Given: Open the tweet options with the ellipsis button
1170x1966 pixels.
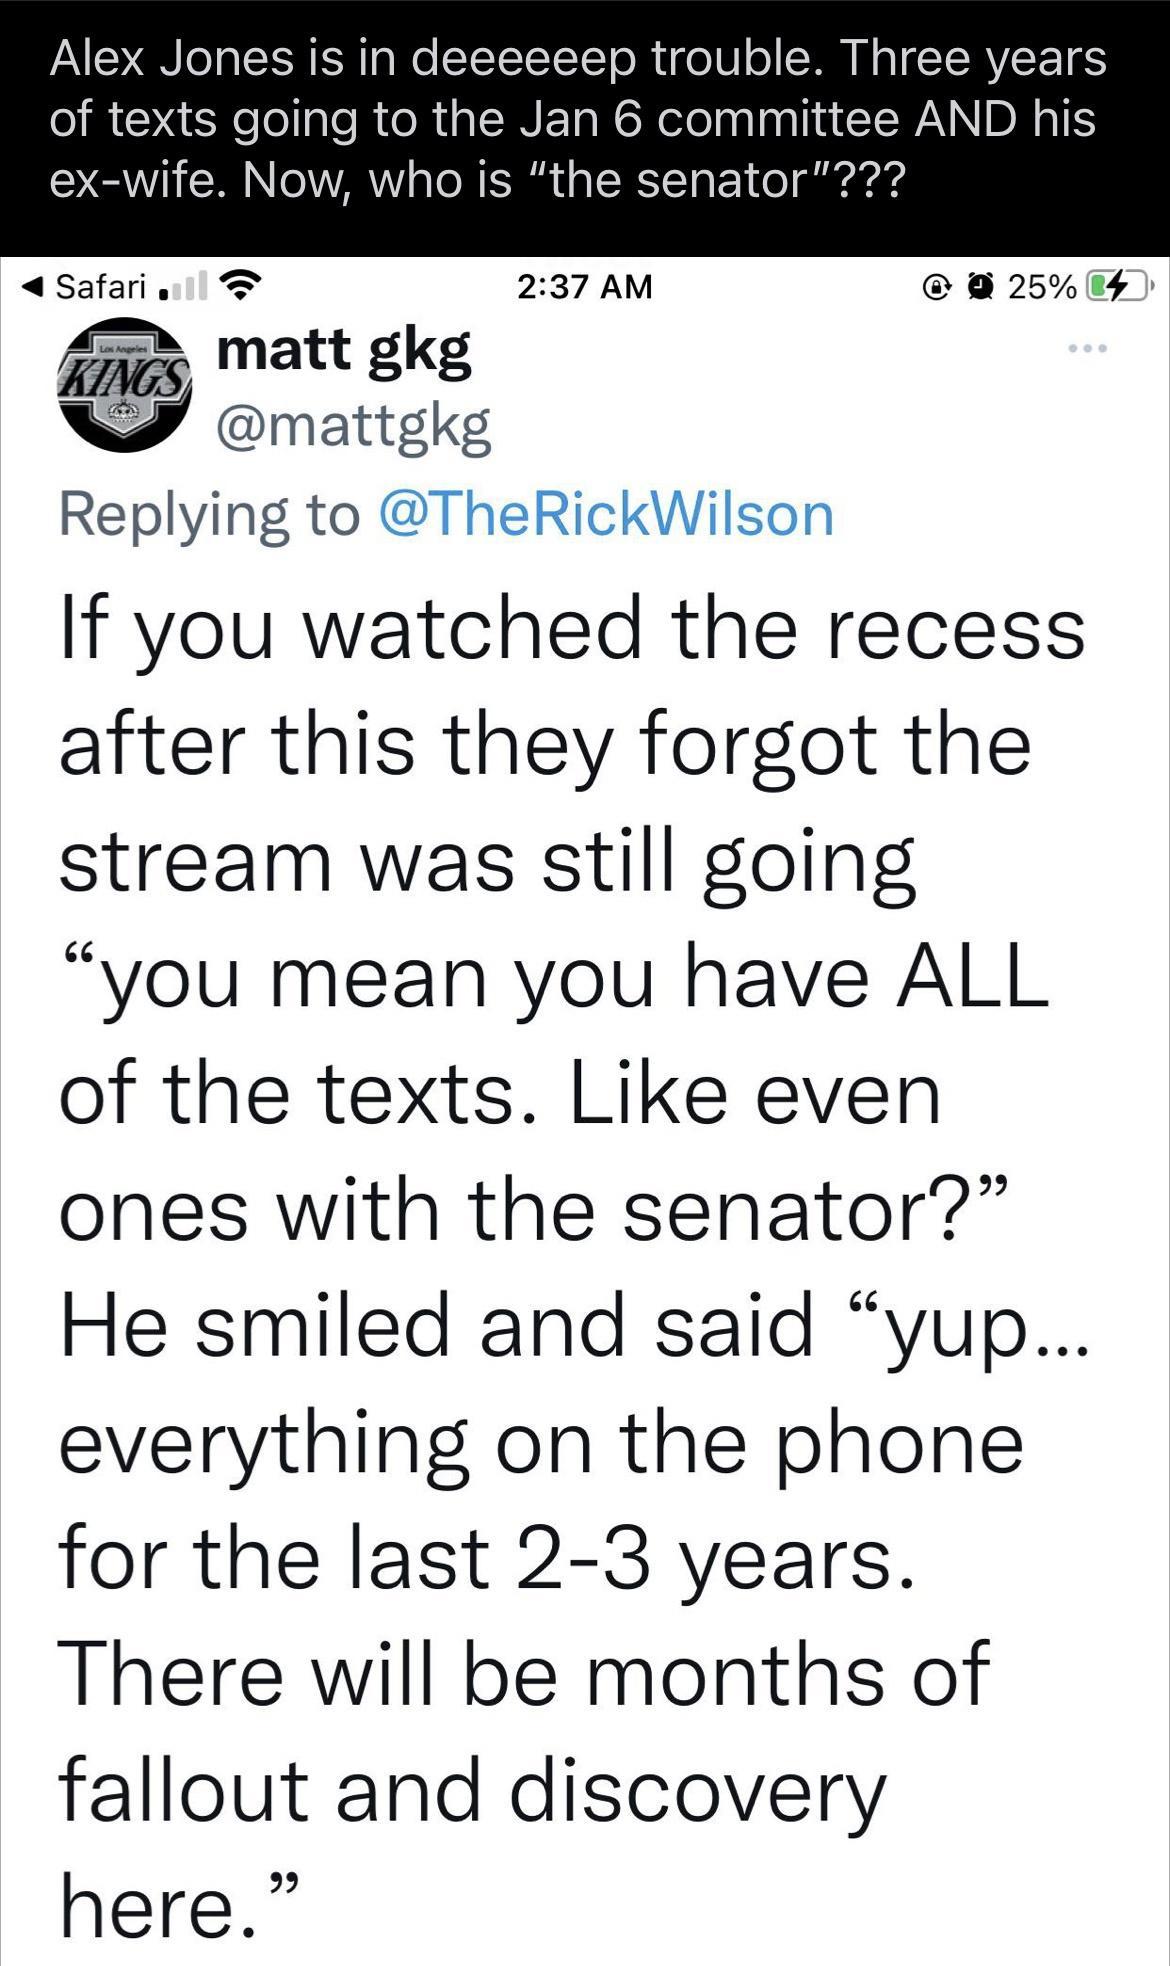Looking at the screenshot, I should coord(1089,349).
